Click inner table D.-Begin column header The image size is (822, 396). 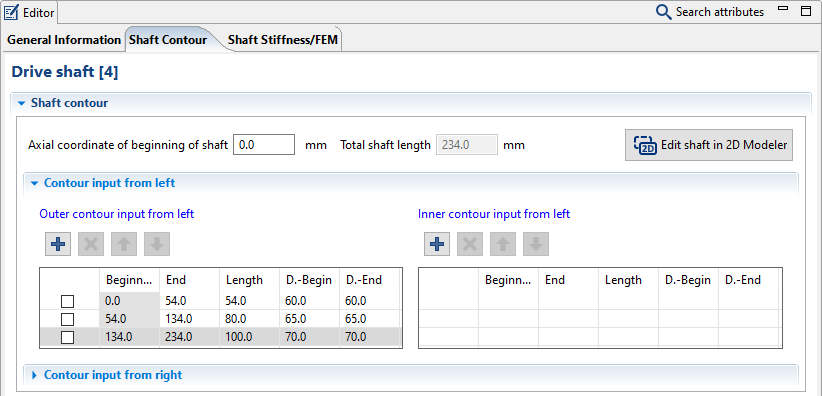[689, 280]
